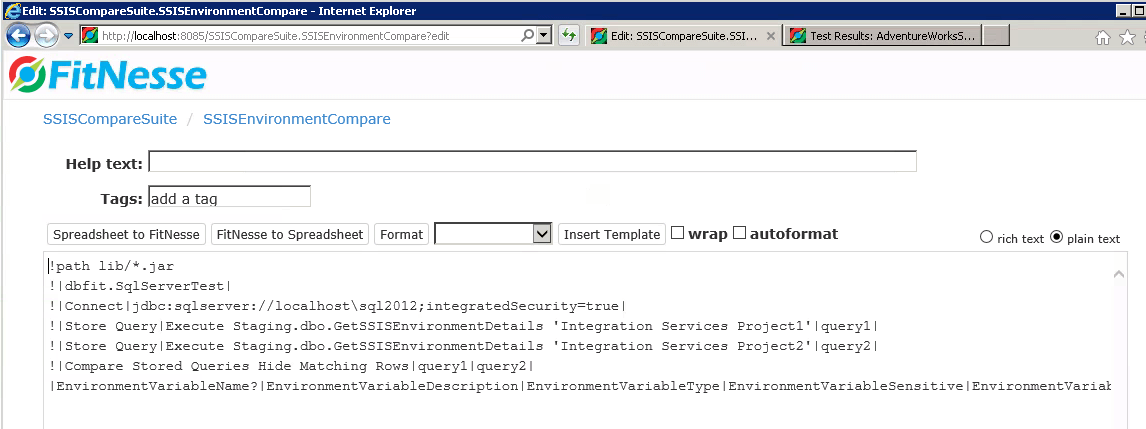Screen dimensions: 1146x429
Task: Follow the SSISCompareSuite breadcrumb link
Action: pyautogui.click(x=110, y=119)
